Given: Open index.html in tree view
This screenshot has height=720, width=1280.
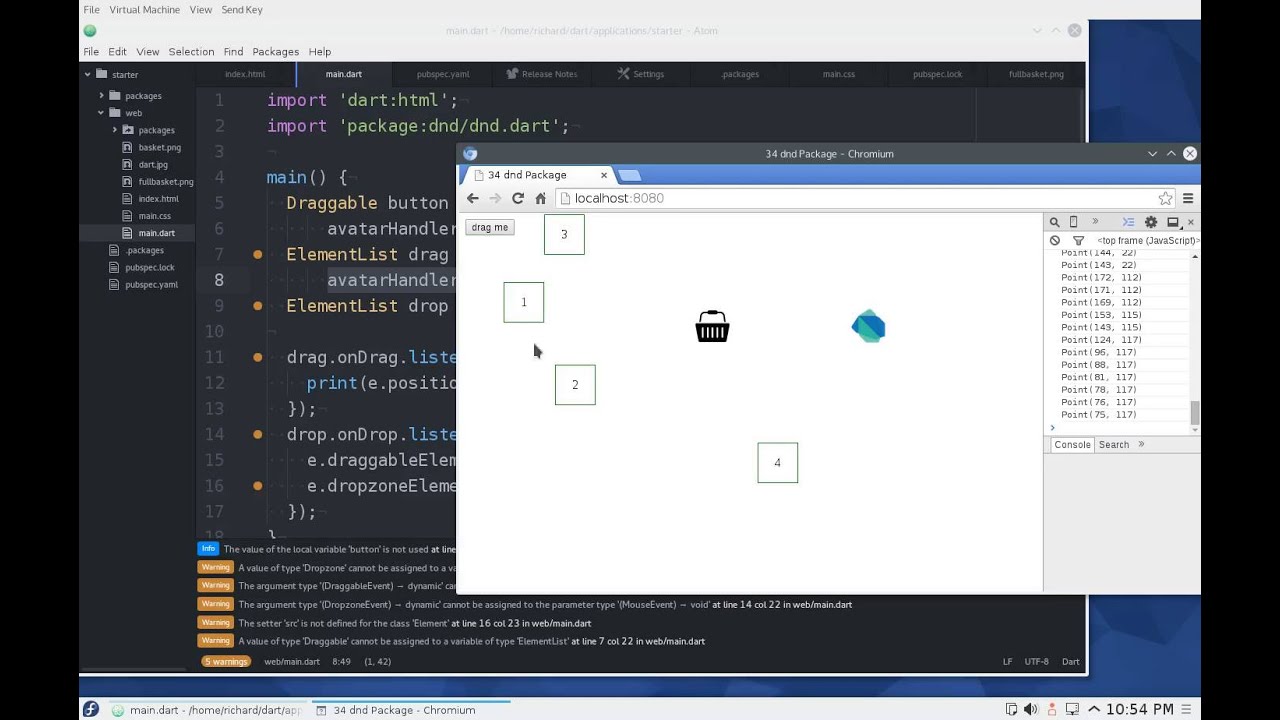Looking at the screenshot, I should (158, 199).
